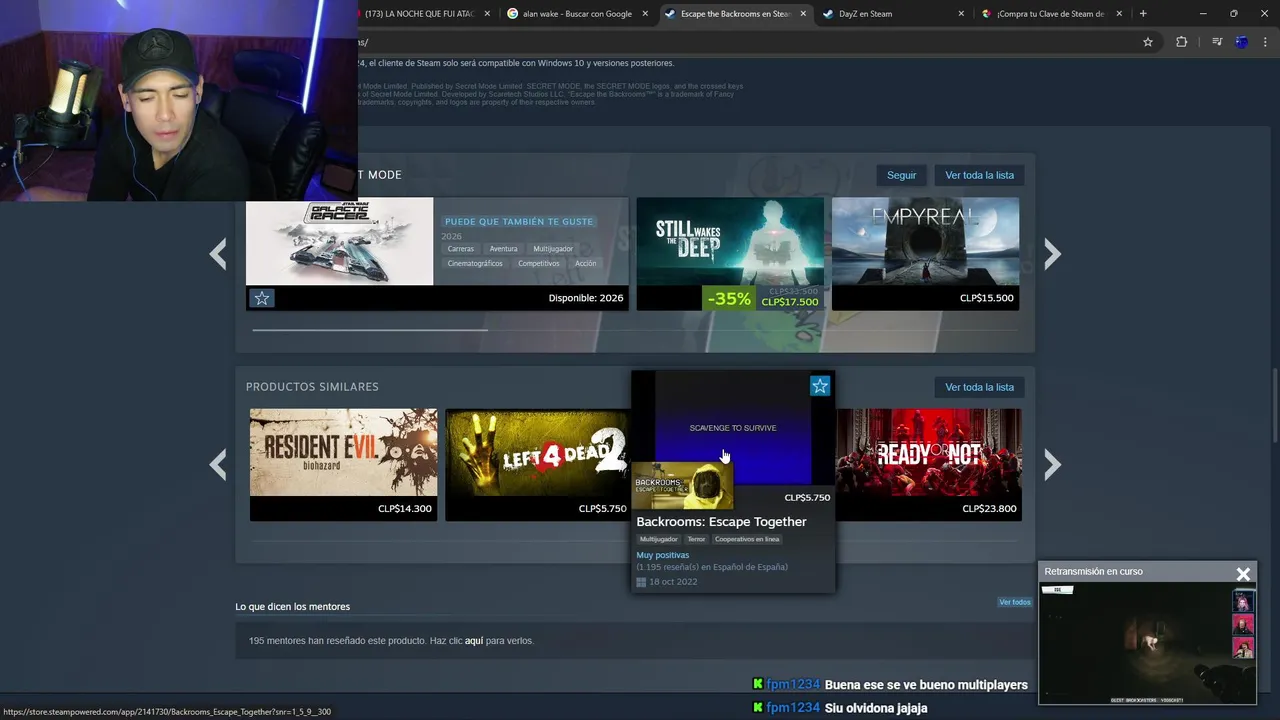Image resolution: width=1280 pixels, height=720 pixels.
Task: Click 'Disponible: 2026' release text
Action: 585,298
